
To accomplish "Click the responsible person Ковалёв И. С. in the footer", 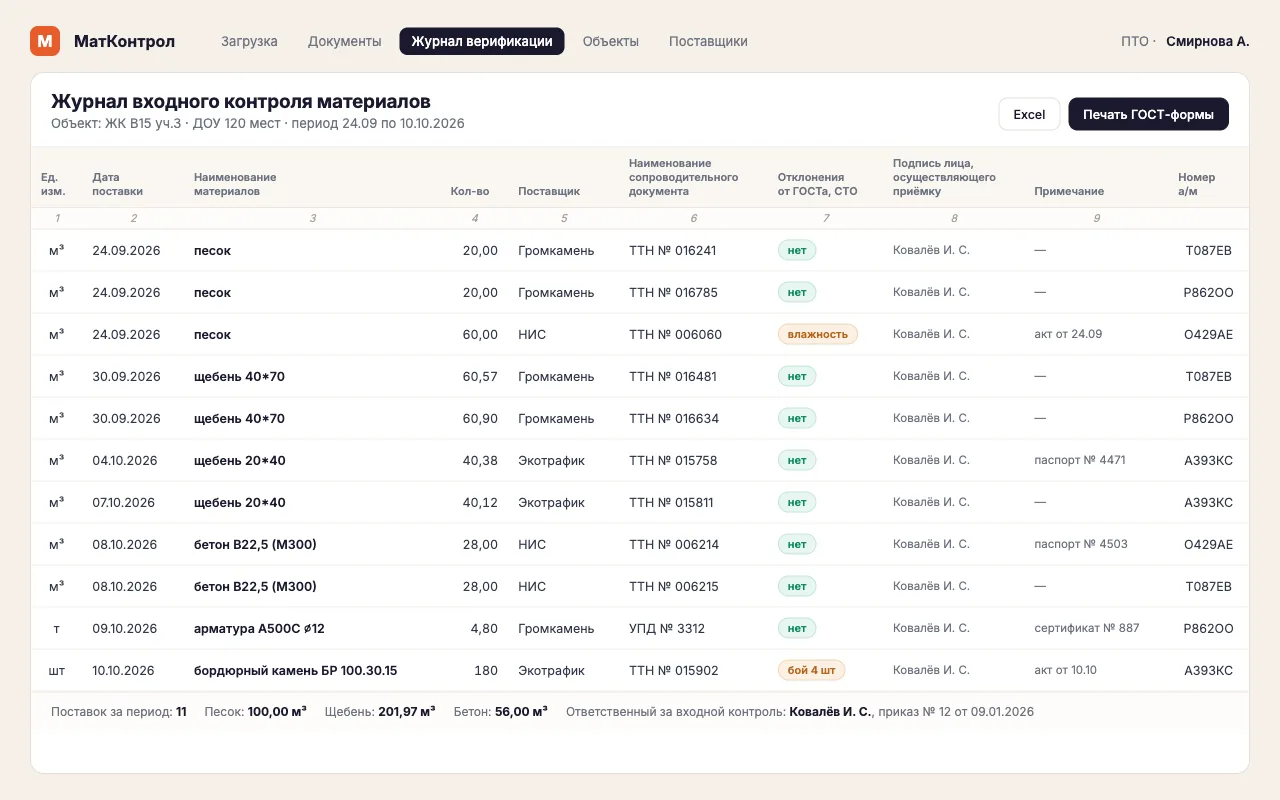I will 830,712.
